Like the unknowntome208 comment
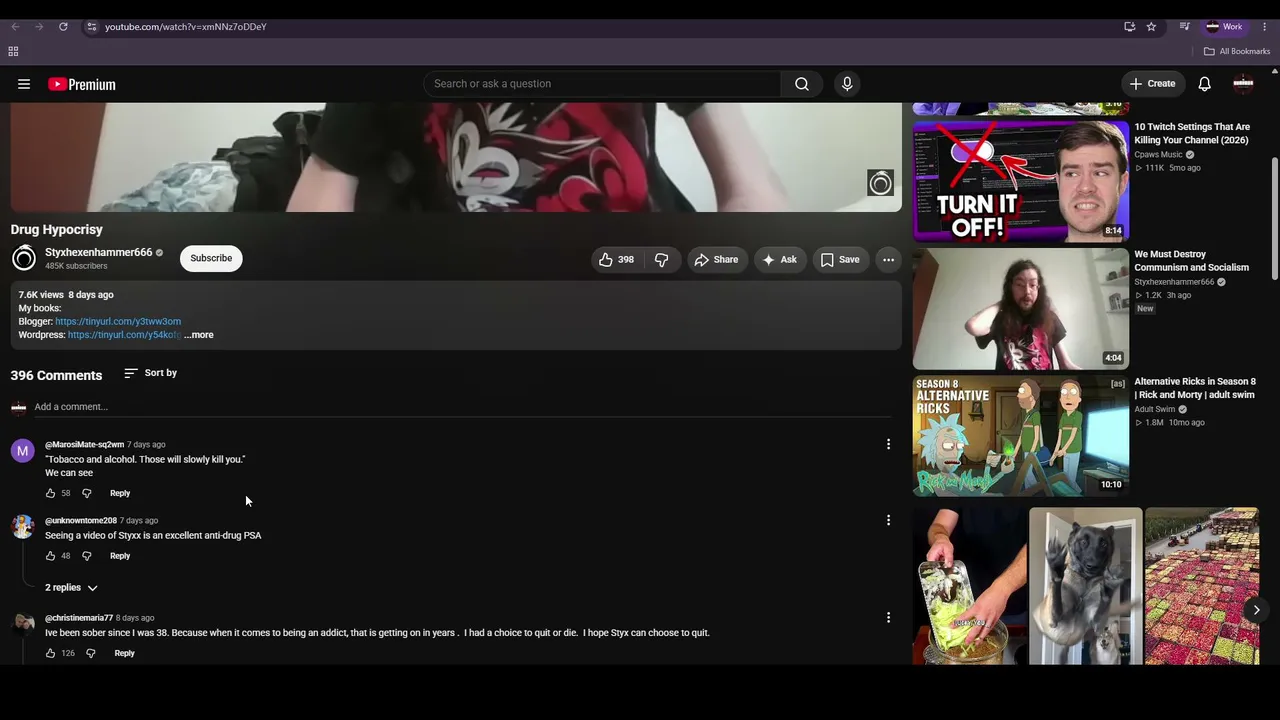The width and height of the screenshot is (1280, 720). 50,556
